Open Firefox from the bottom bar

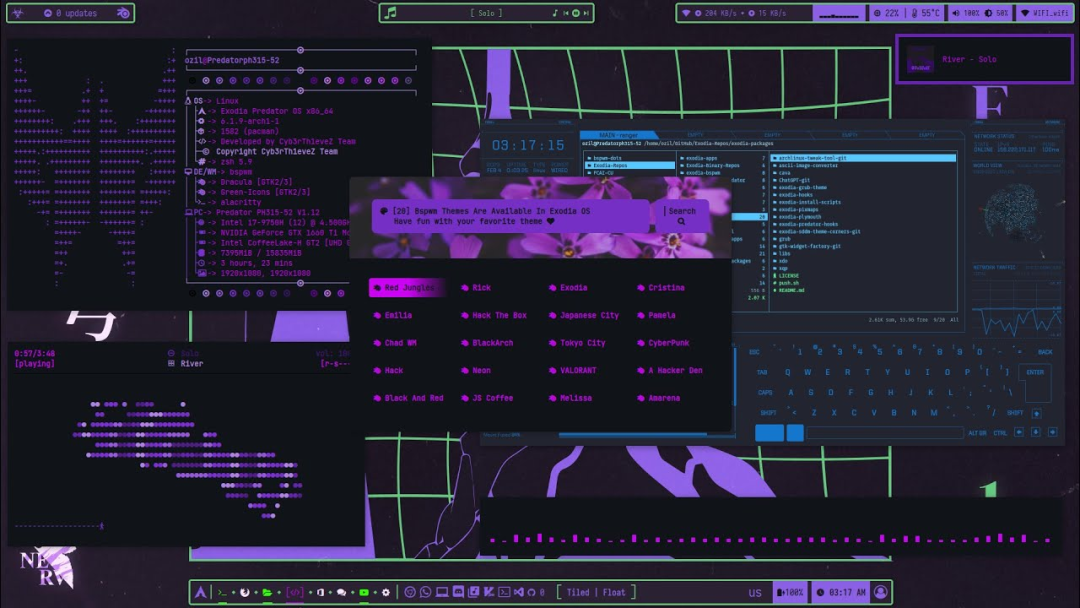245,592
